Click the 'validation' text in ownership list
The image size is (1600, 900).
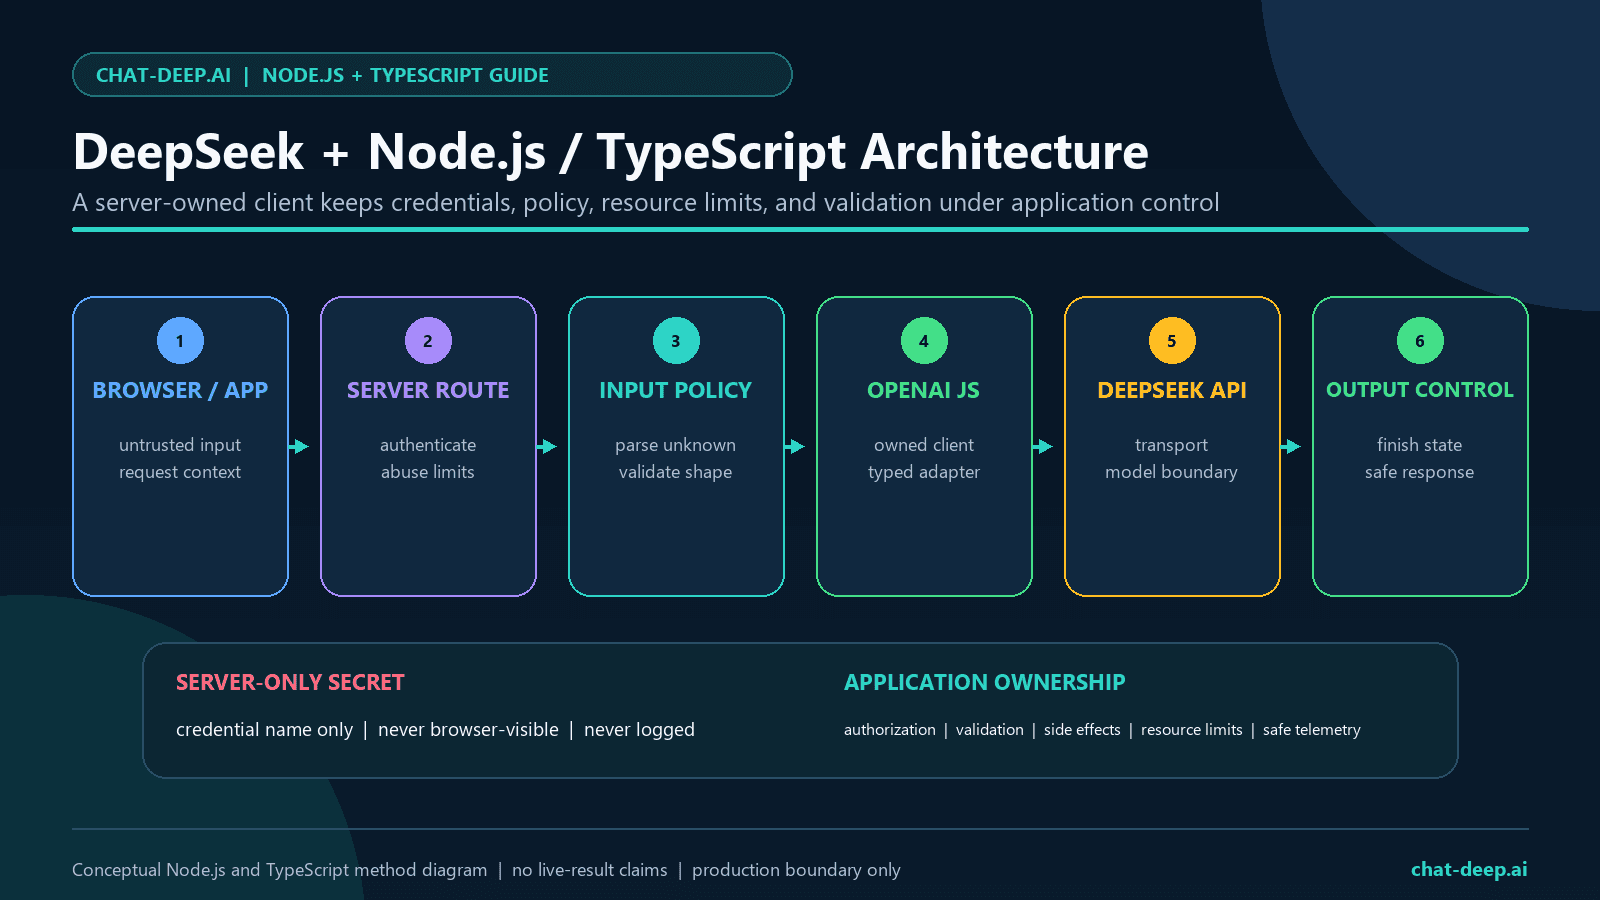tap(990, 730)
